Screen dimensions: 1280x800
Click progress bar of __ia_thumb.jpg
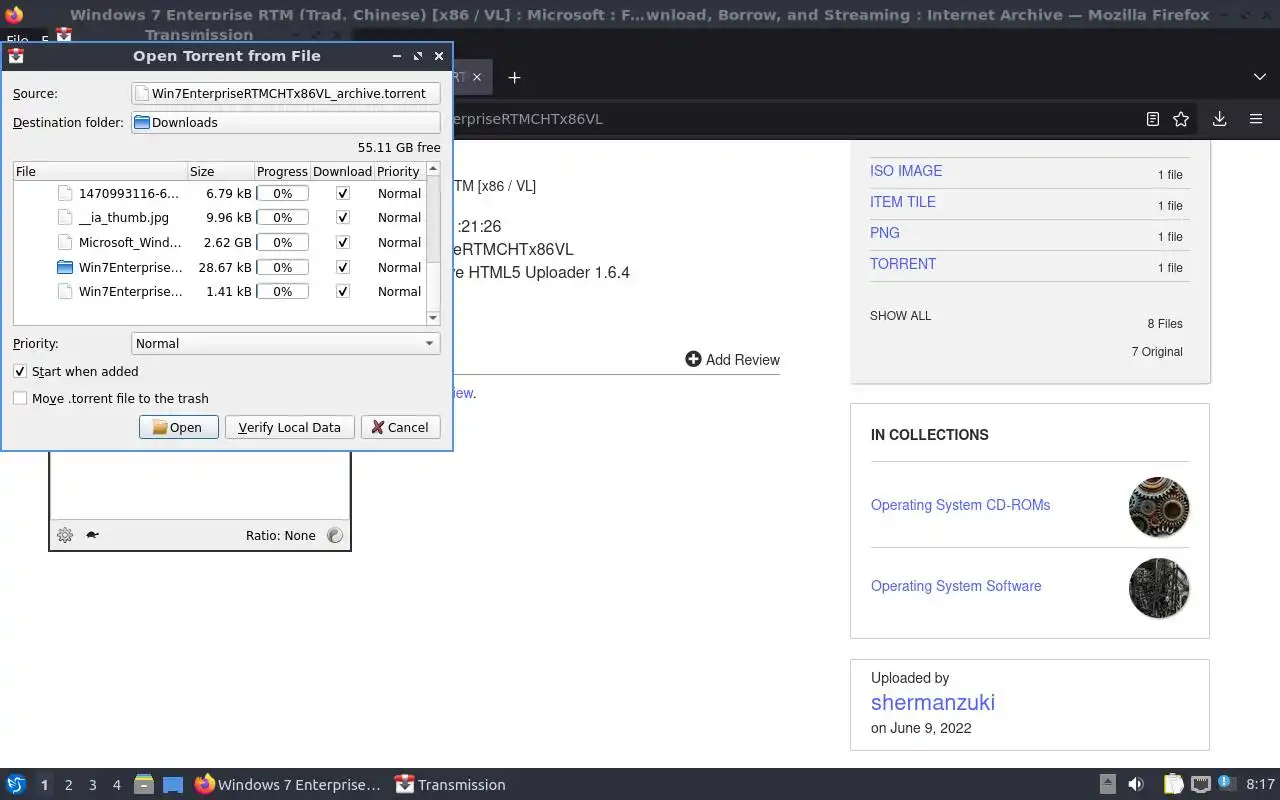tap(283, 217)
